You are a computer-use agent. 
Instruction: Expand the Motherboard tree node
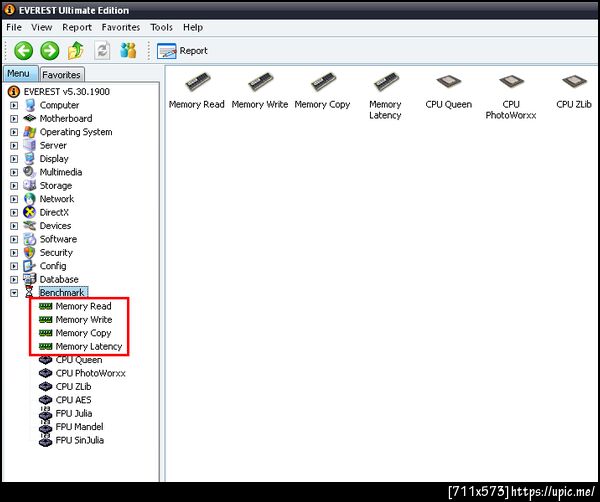coord(14,119)
